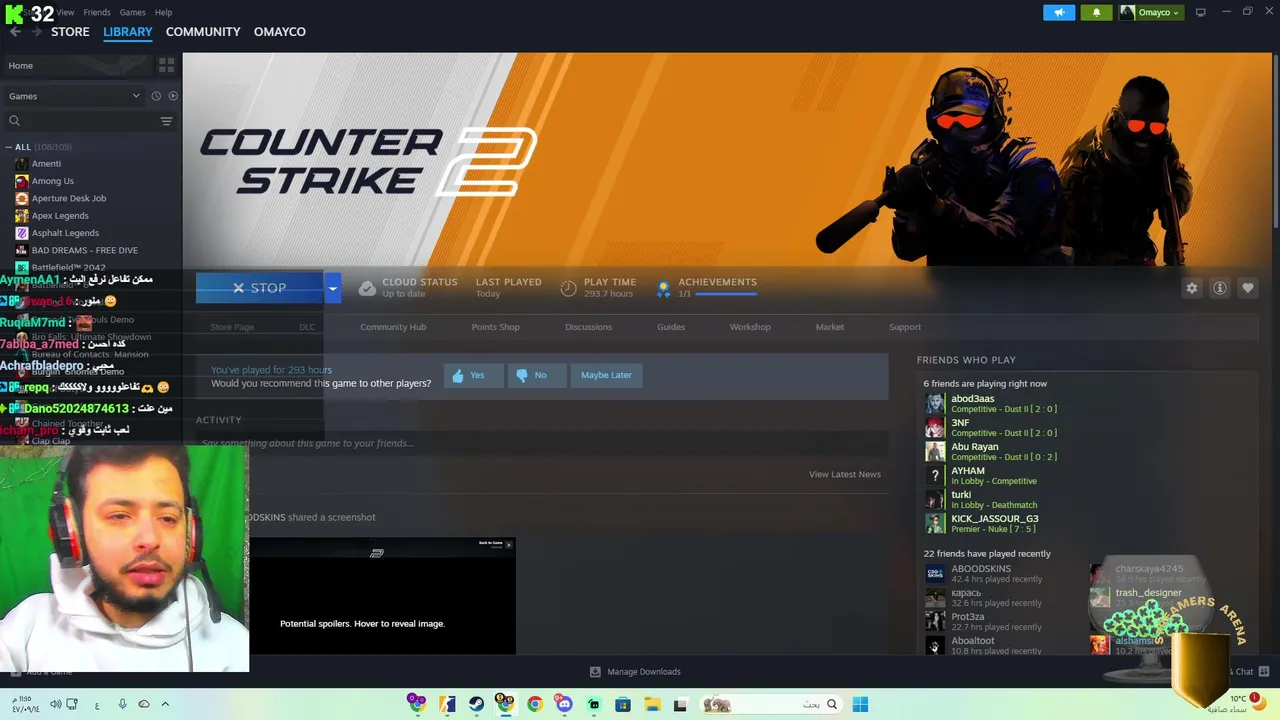Open game settings gear icon

point(1192,288)
